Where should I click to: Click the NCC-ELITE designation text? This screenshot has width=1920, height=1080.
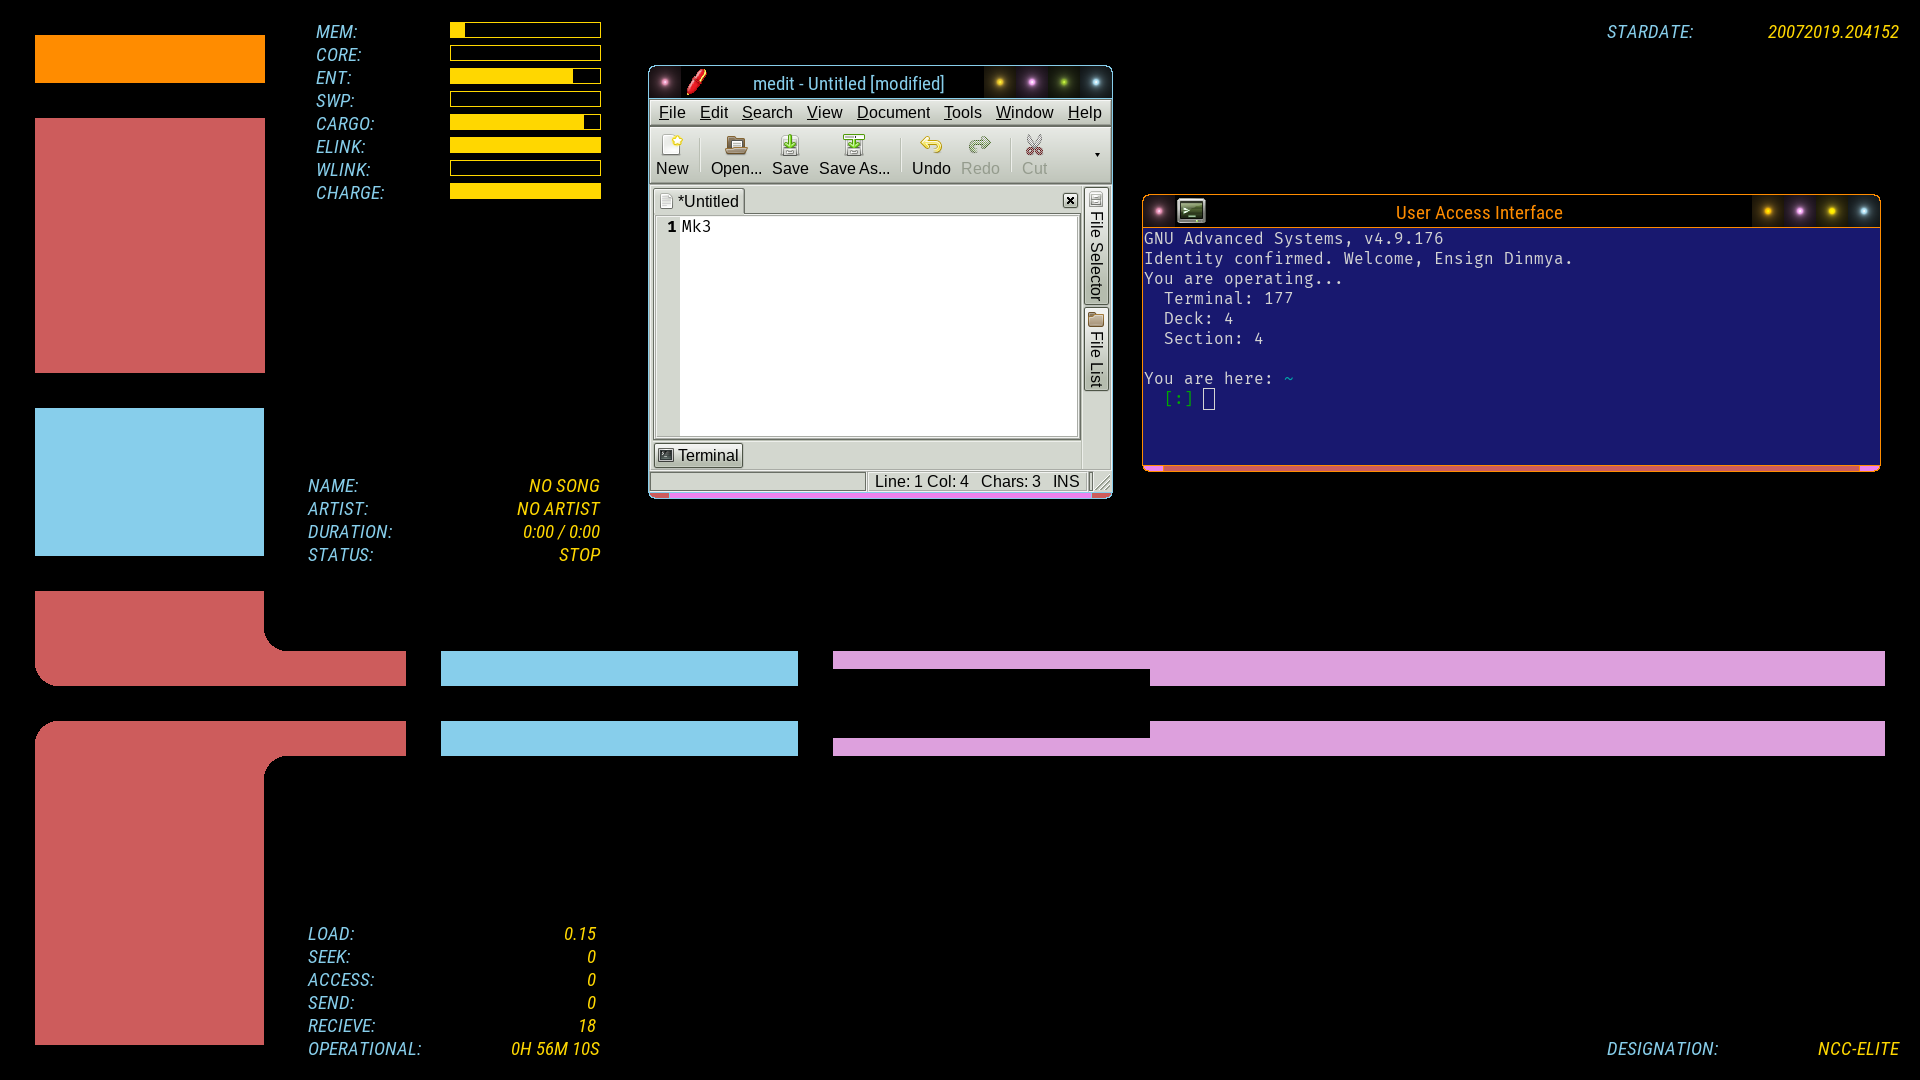coord(1858,1049)
